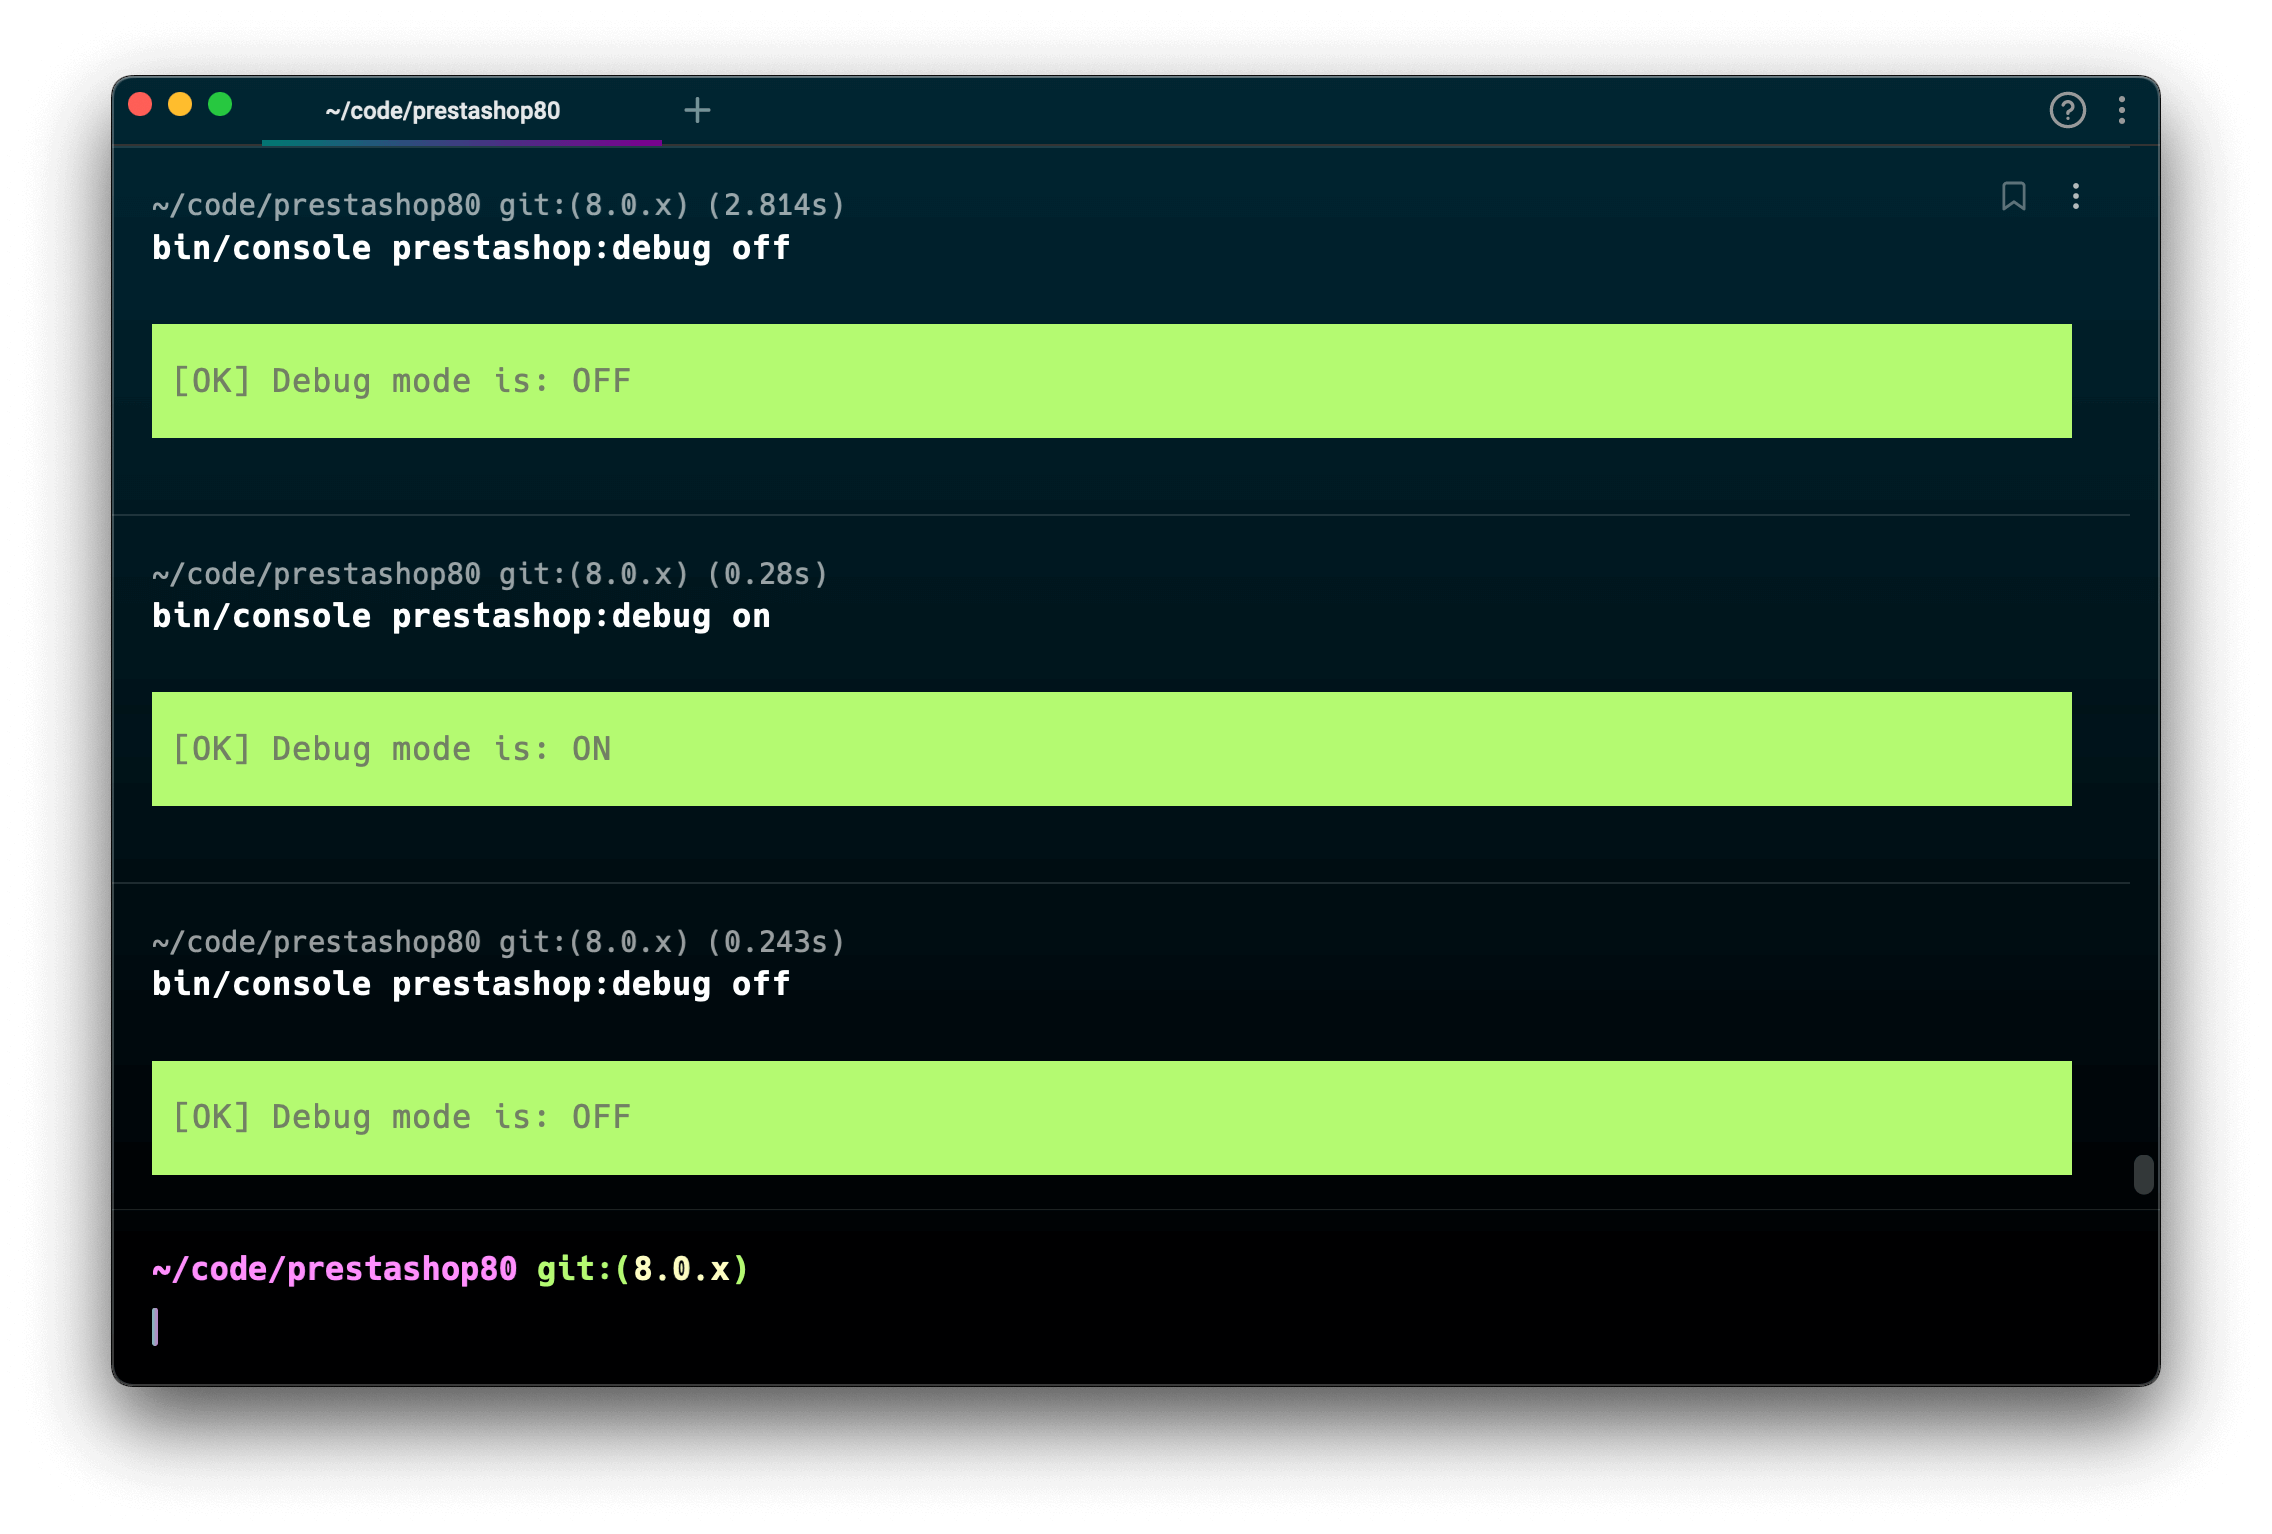Image resolution: width=2272 pixels, height=1534 pixels.
Task: Click the last "Debug mode is: OFF" output
Action: coord(402,1117)
